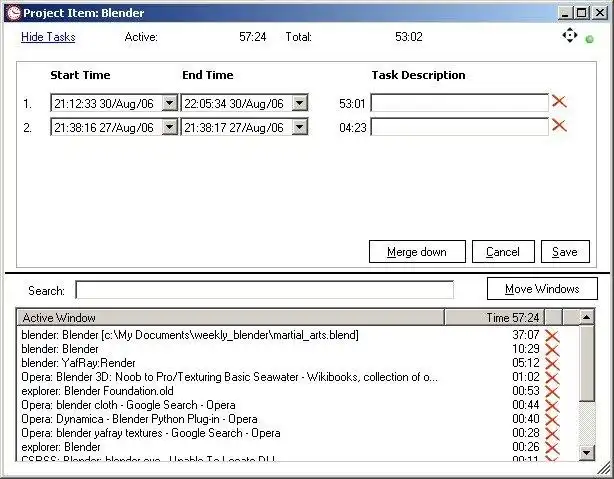The width and height of the screenshot is (614, 479).
Task: Click the Cancel button
Action: click(x=503, y=251)
